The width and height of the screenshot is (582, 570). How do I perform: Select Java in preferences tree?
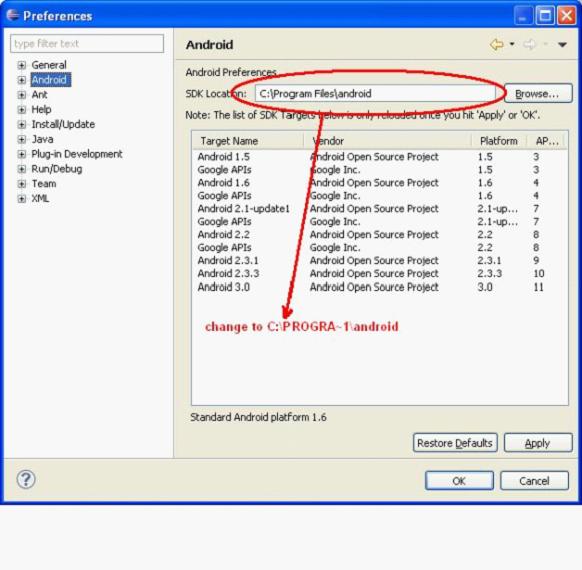click(x=42, y=139)
